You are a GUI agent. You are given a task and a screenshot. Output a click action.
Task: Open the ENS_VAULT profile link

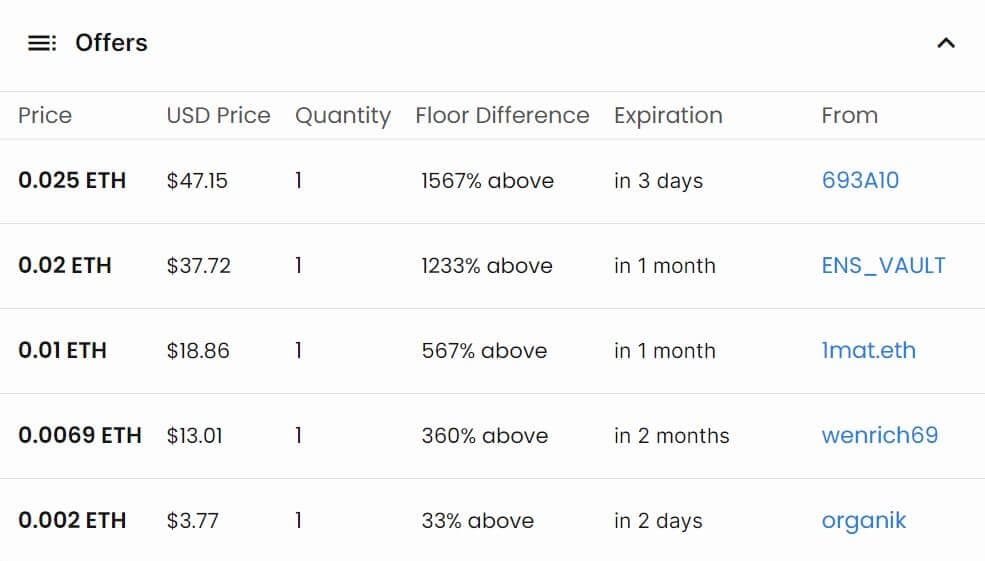tap(882, 266)
